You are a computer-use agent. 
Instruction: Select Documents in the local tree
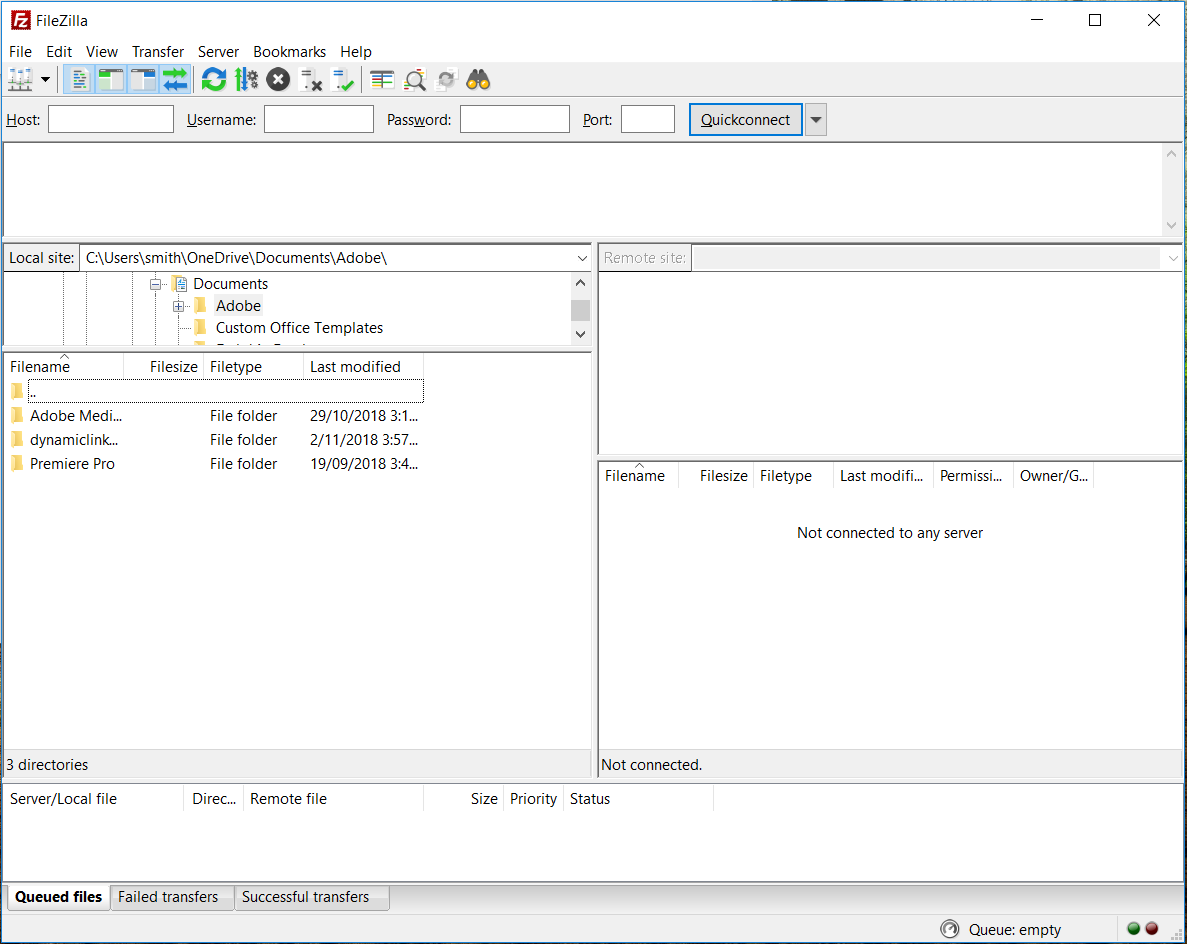(230, 284)
